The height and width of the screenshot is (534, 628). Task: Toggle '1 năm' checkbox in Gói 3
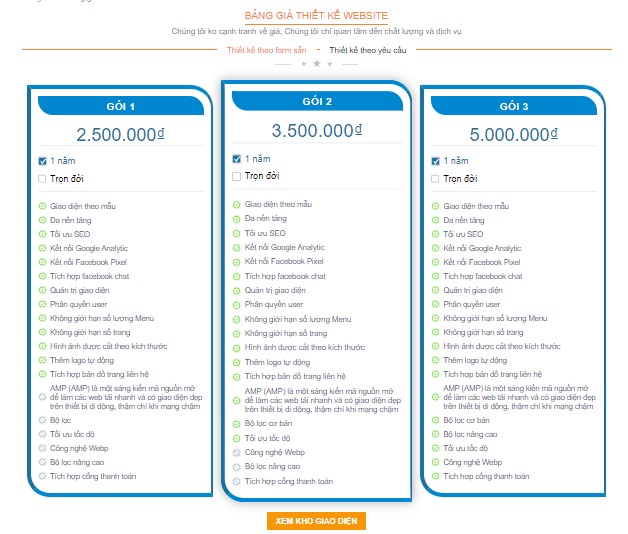tap(435, 160)
